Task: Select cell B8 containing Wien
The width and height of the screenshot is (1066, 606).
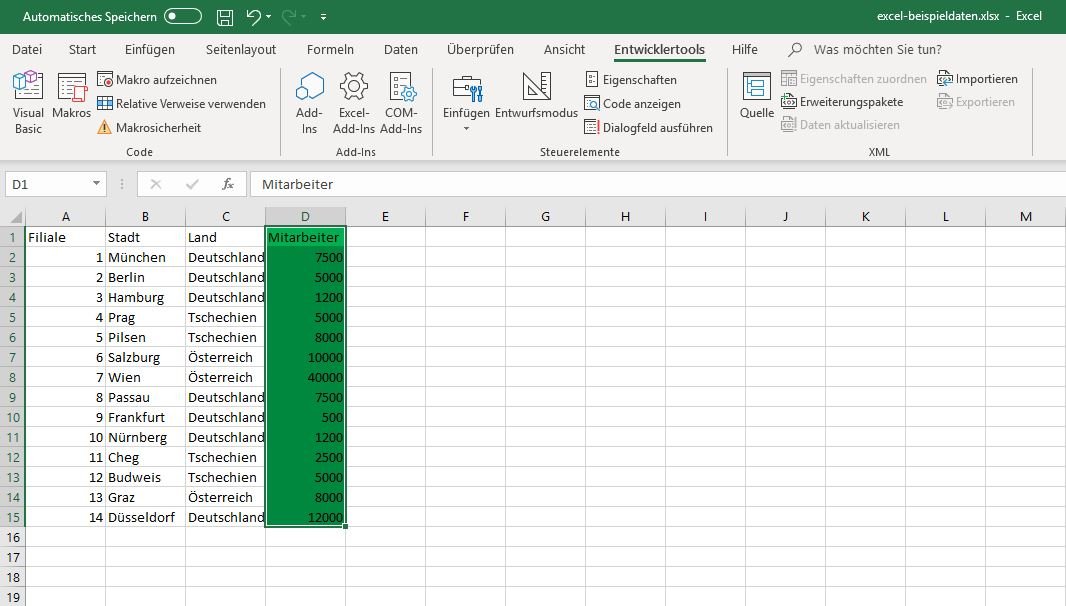Action: [x=145, y=378]
